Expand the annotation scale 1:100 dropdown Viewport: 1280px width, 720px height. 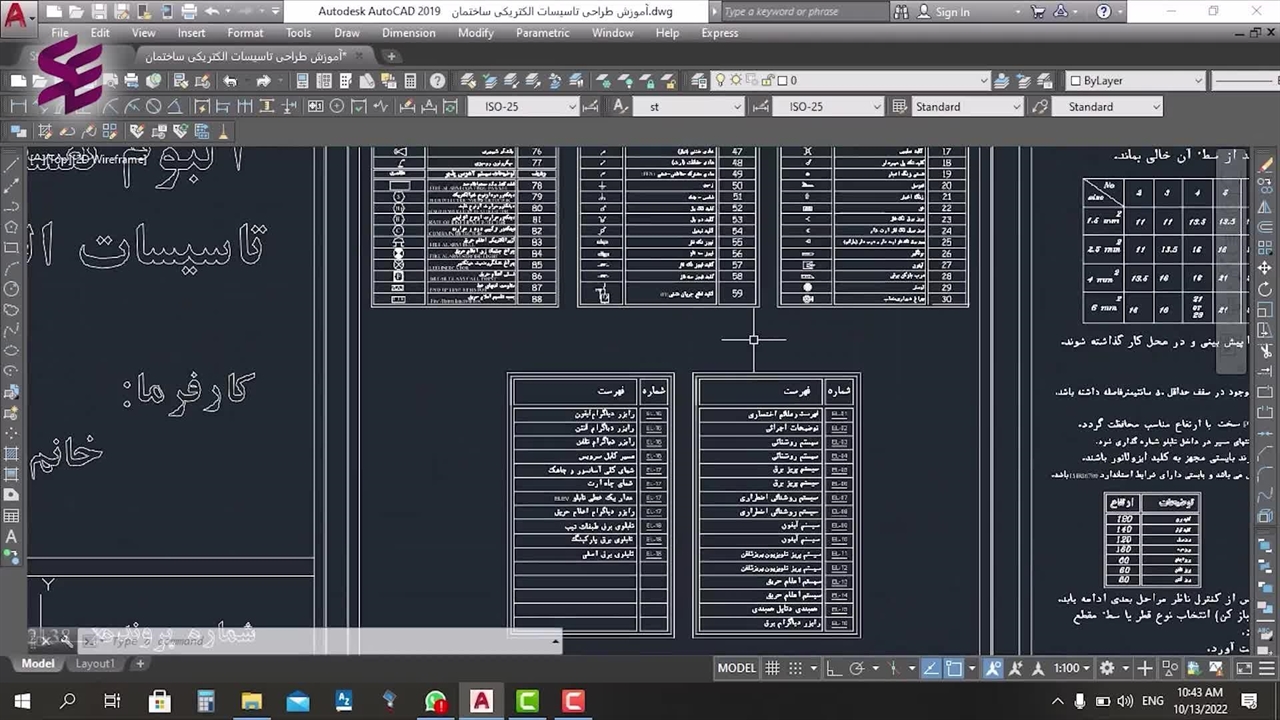coord(1073,668)
